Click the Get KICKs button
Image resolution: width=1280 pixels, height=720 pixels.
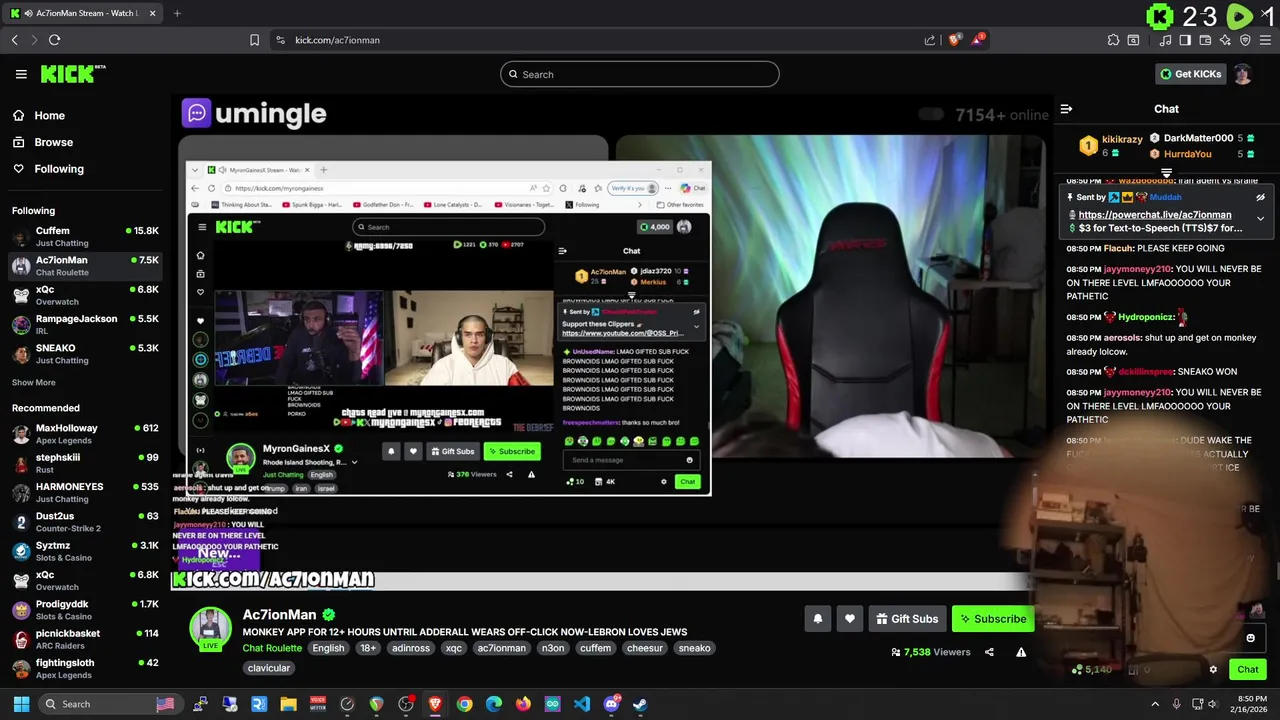click(1190, 74)
